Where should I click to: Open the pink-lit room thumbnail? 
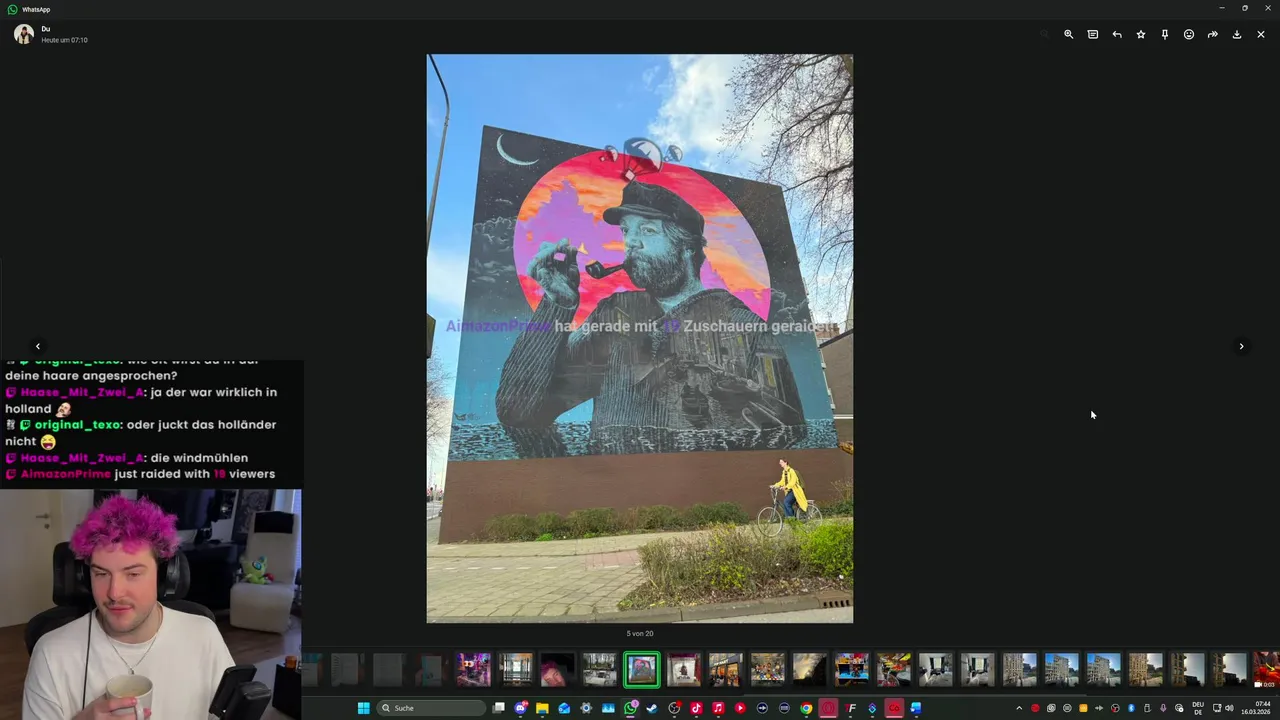pyautogui.click(x=474, y=670)
